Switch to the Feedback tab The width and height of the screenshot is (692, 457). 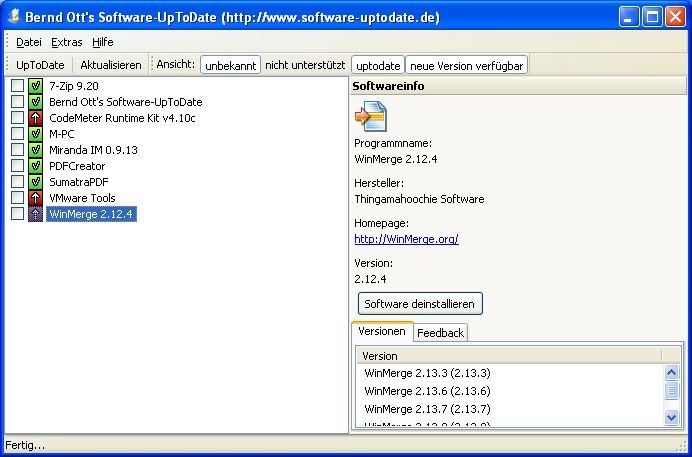click(x=440, y=333)
